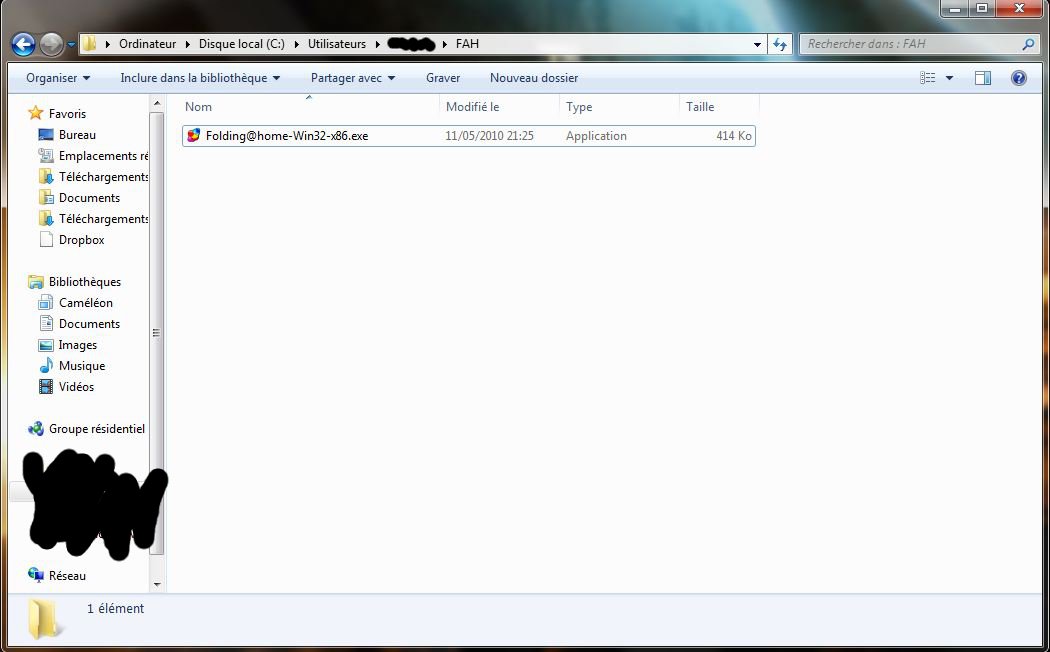Select Groupe résidentiel in navigation pane
Viewport: 1050px width, 652px height.
click(96, 429)
